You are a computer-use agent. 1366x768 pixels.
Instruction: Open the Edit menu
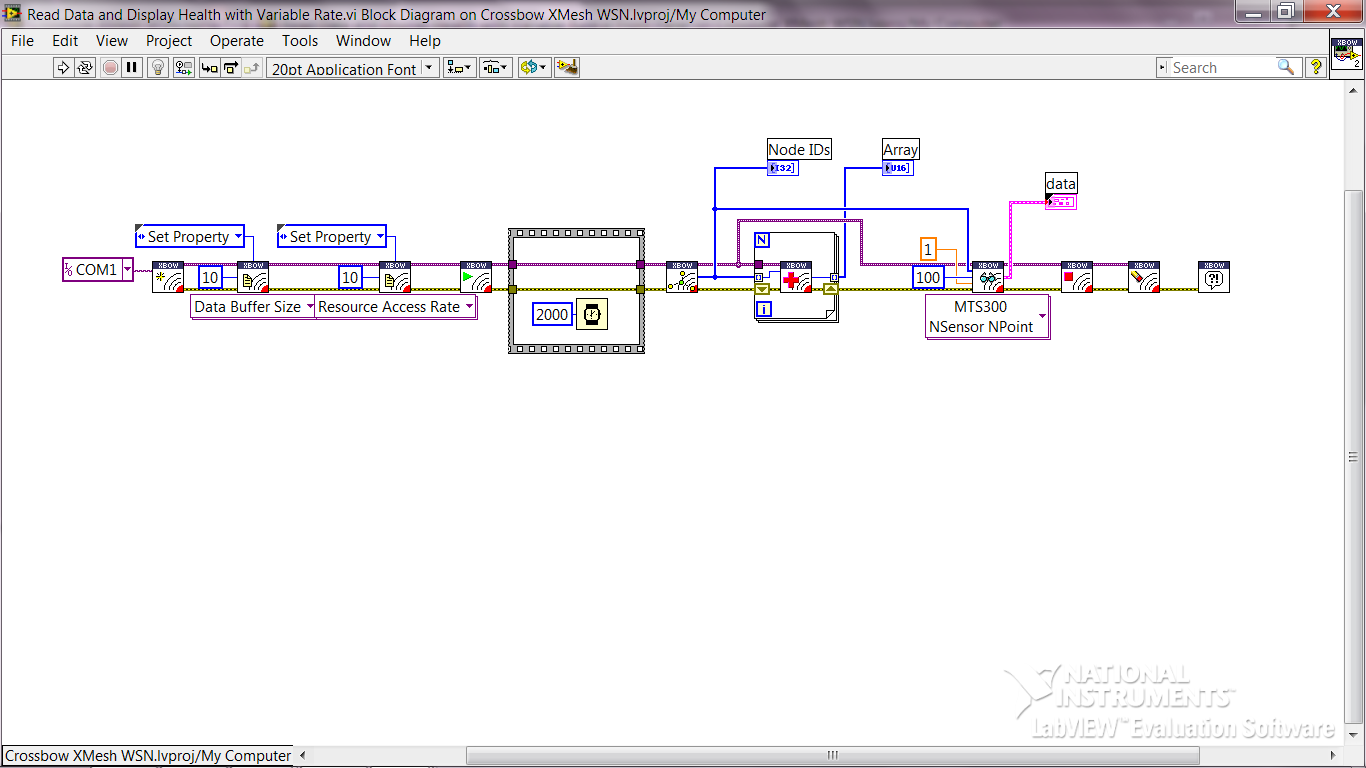(x=65, y=41)
